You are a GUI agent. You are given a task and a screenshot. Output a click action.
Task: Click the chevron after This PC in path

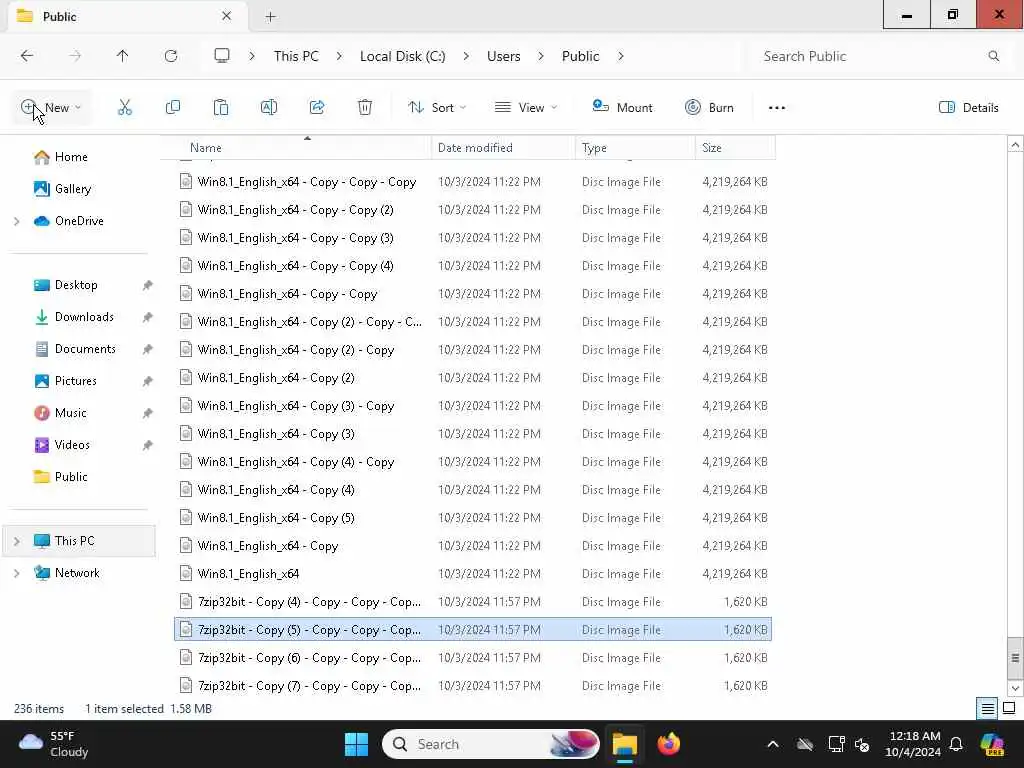pyautogui.click(x=339, y=56)
